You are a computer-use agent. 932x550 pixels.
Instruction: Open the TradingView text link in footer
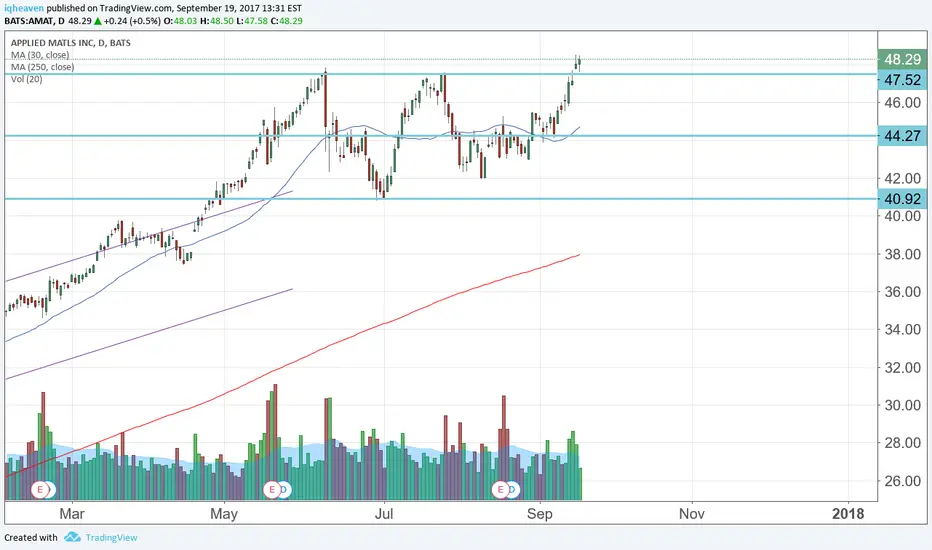[x=111, y=538]
